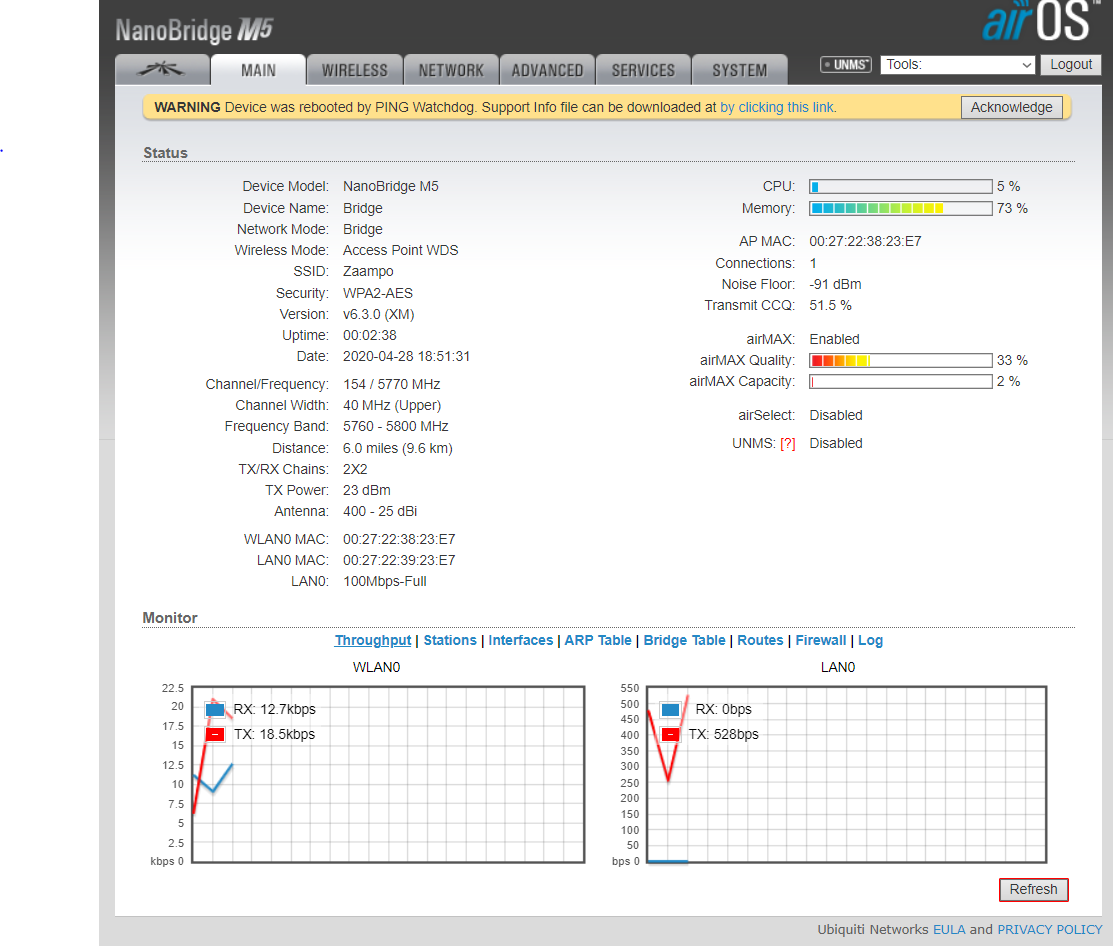1113x946 pixels.
Task: Click the airMAX Quality bar
Action: tap(901, 361)
